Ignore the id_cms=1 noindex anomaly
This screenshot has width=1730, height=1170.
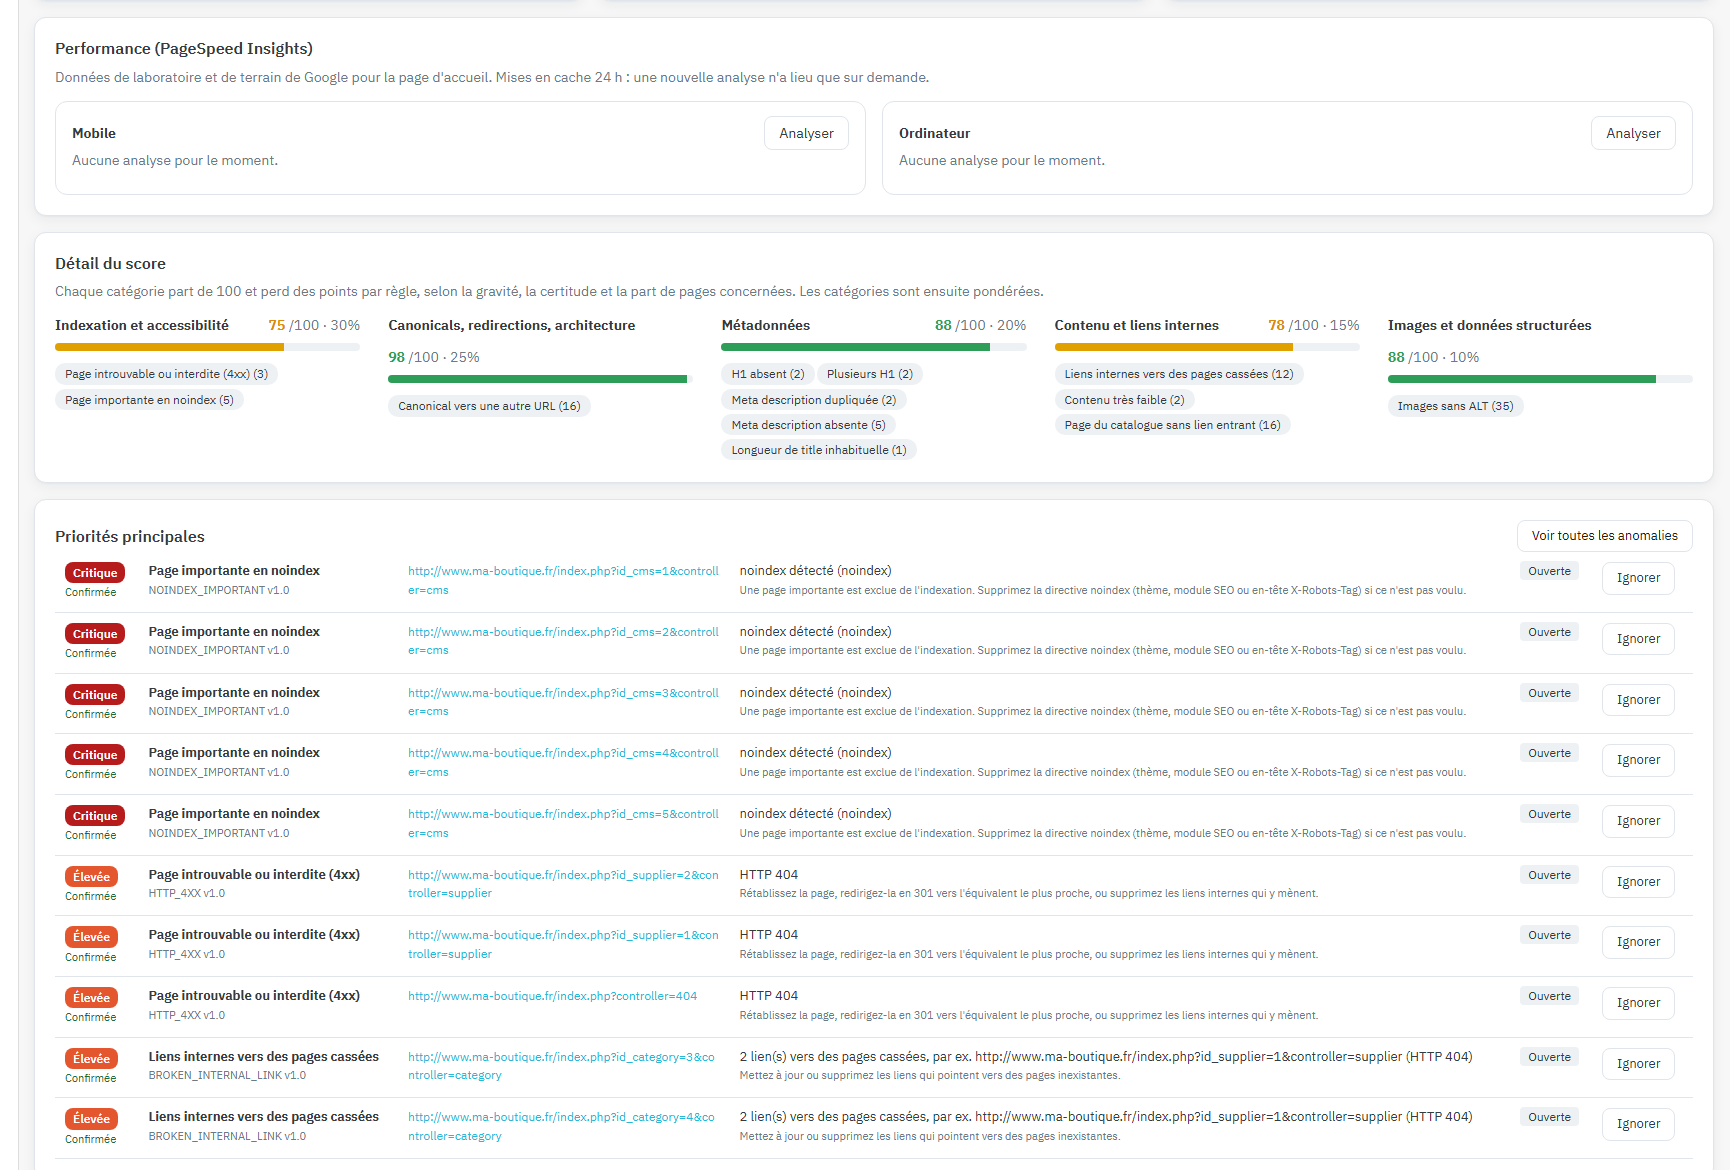click(x=1638, y=578)
